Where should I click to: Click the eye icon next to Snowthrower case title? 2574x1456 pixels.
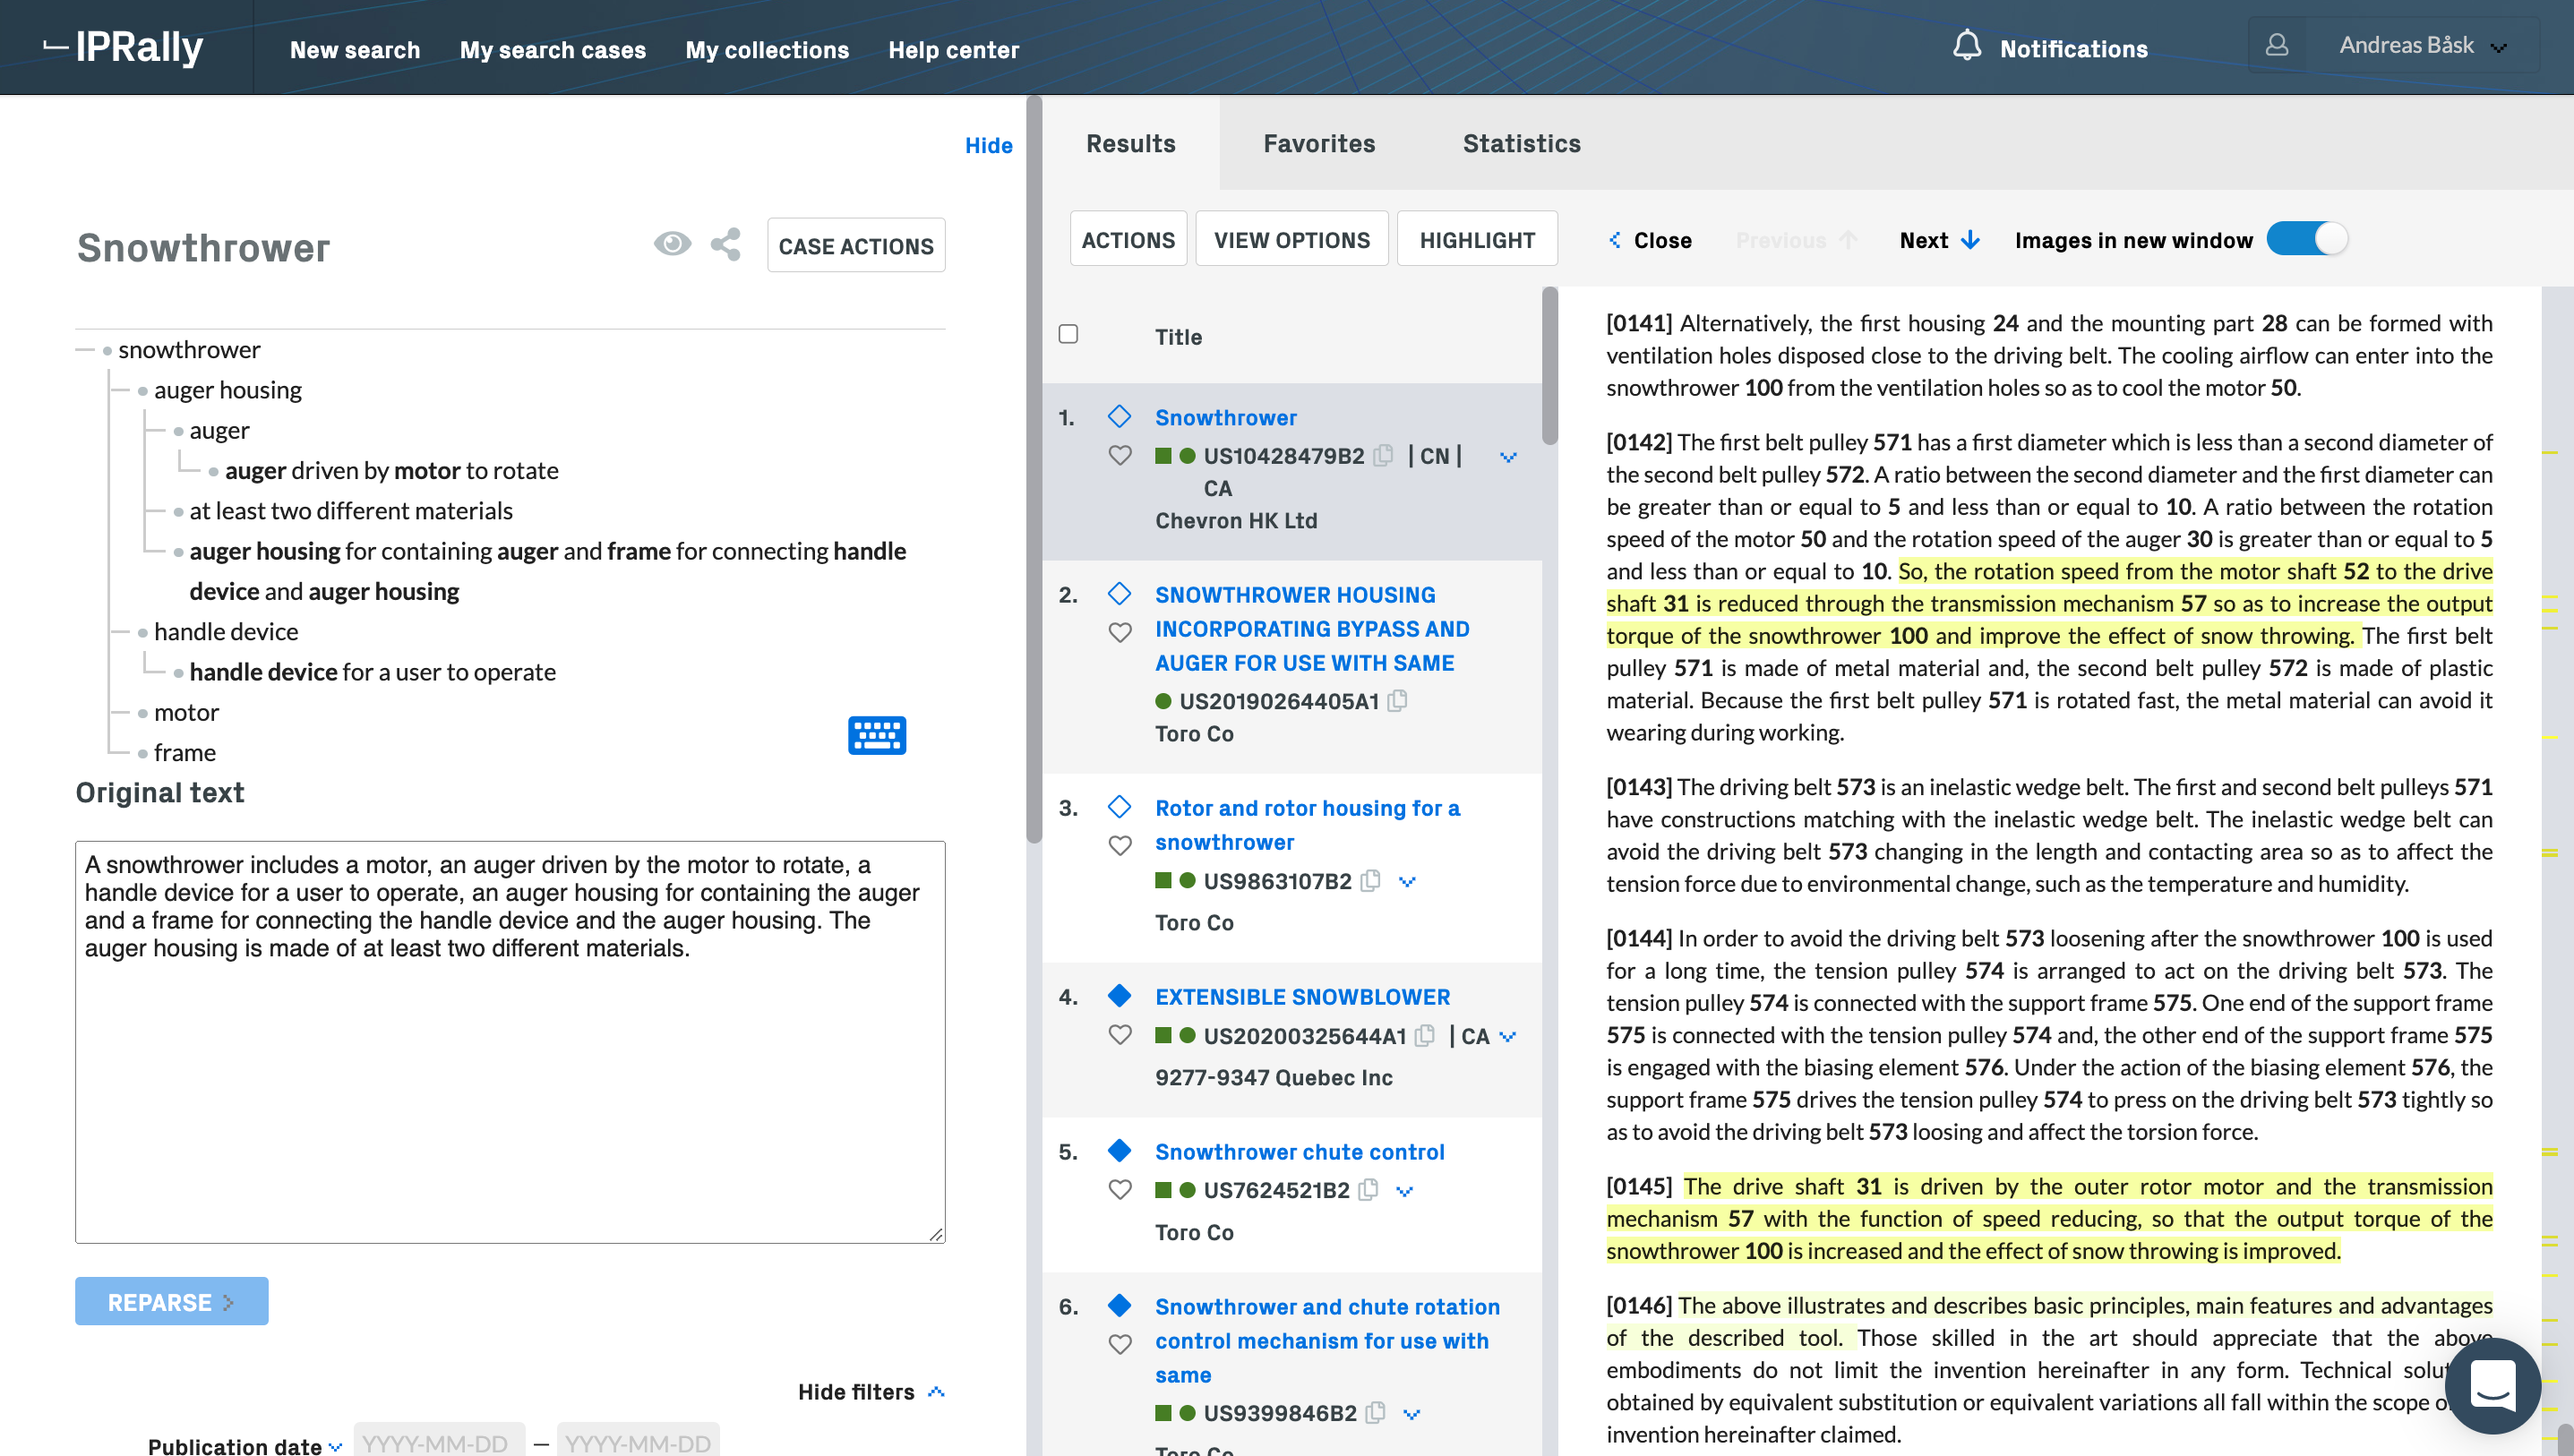click(672, 242)
